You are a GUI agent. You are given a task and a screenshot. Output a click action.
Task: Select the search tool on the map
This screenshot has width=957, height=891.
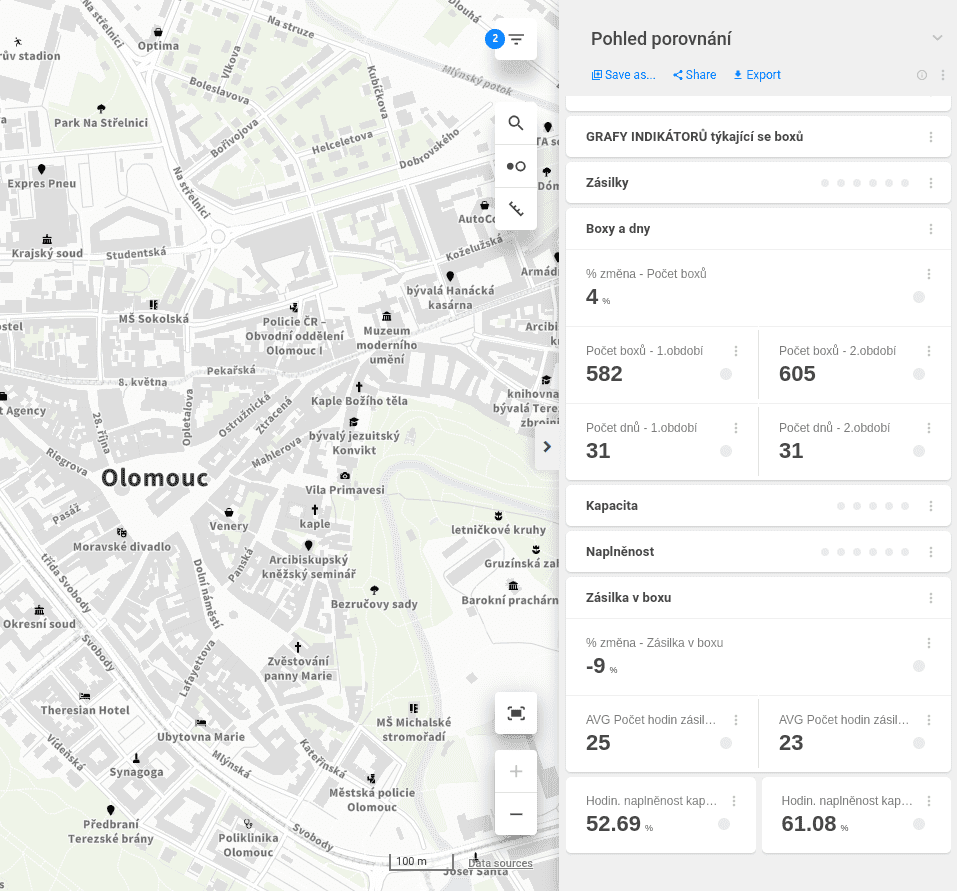pyautogui.click(x=515, y=123)
